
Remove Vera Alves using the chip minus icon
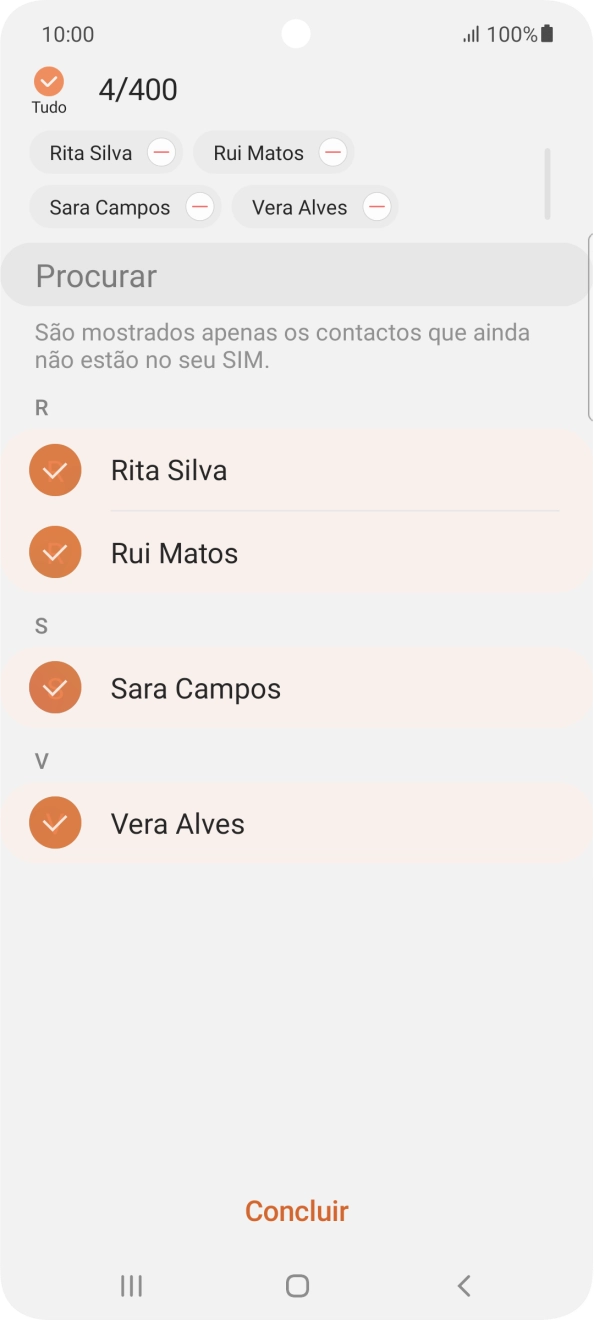click(x=376, y=207)
